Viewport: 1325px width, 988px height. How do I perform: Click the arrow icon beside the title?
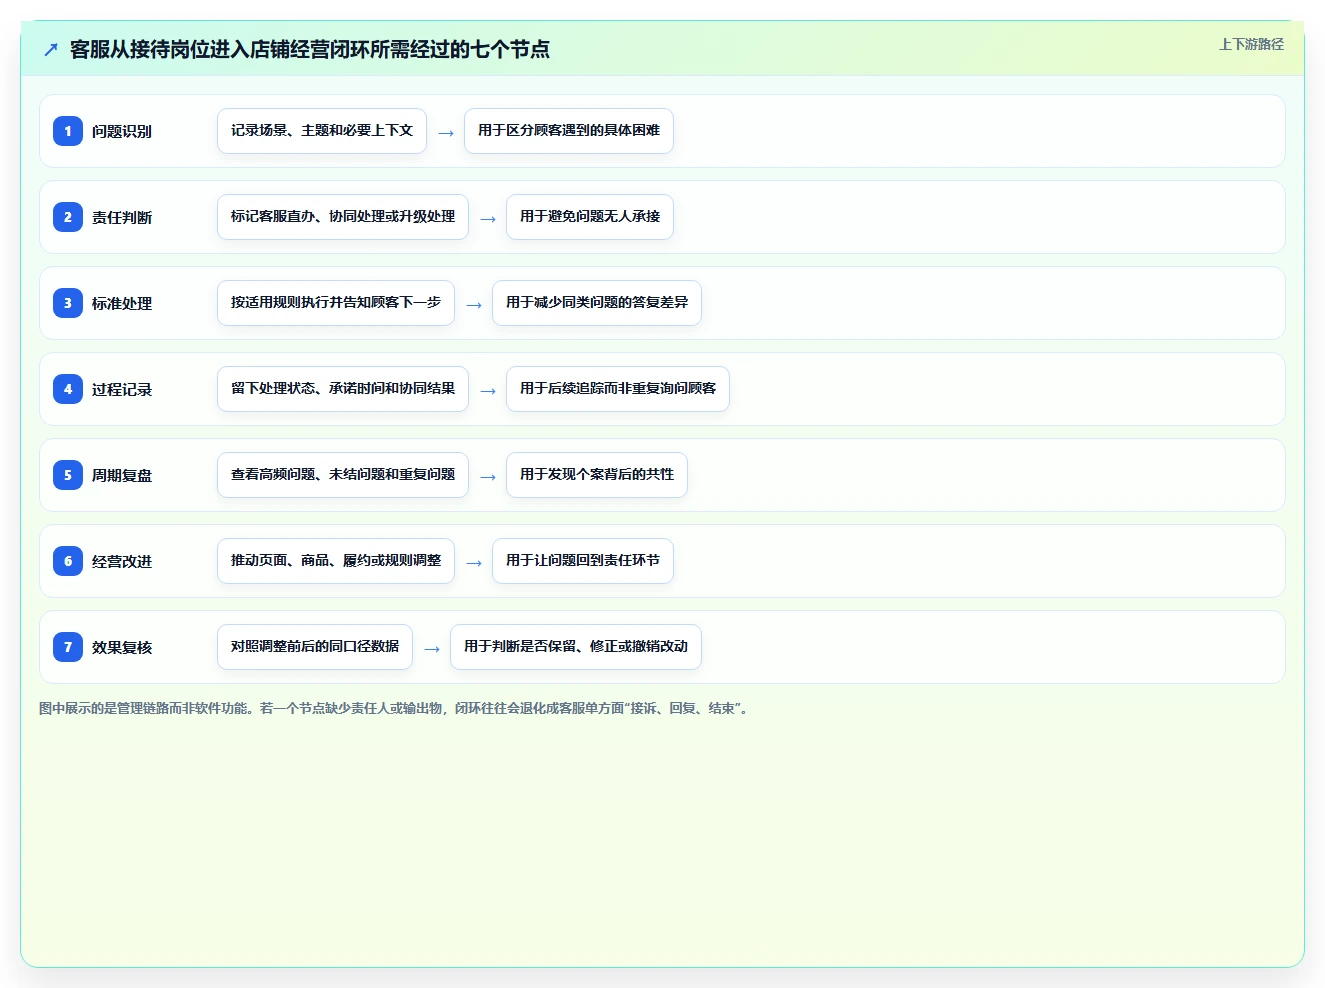click(51, 49)
